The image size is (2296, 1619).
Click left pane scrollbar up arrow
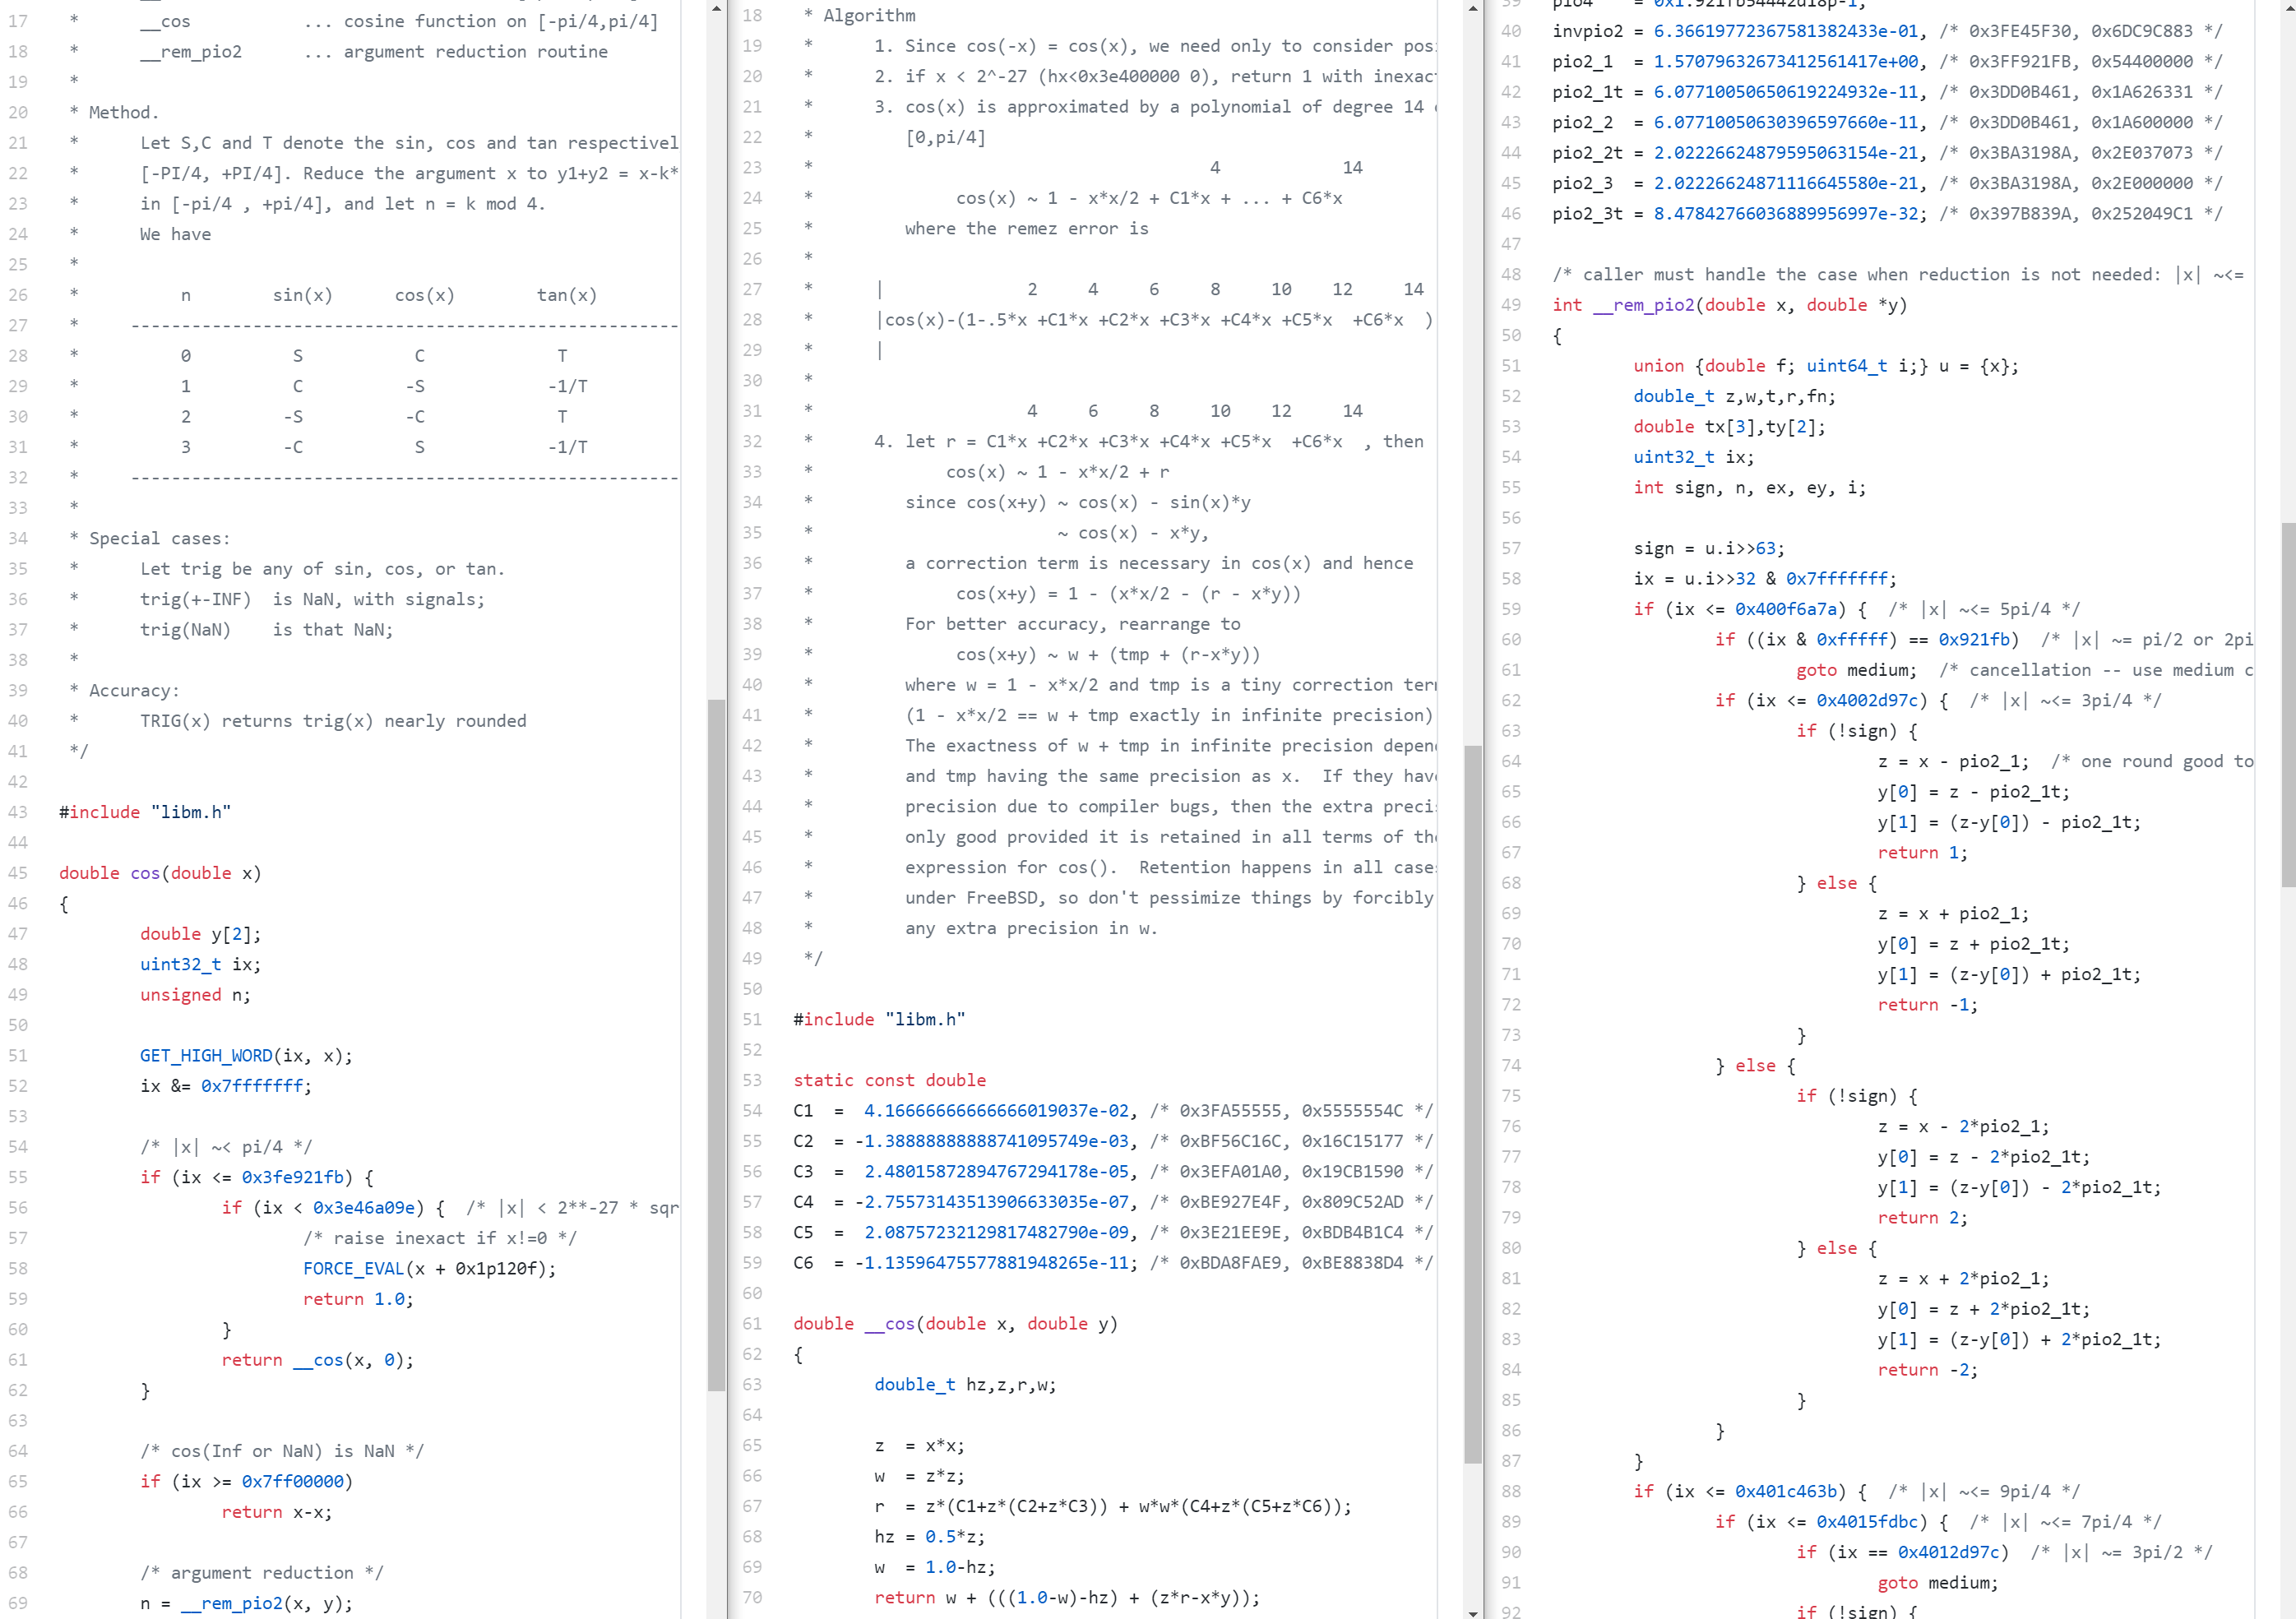pyautogui.click(x=716, y=8)
